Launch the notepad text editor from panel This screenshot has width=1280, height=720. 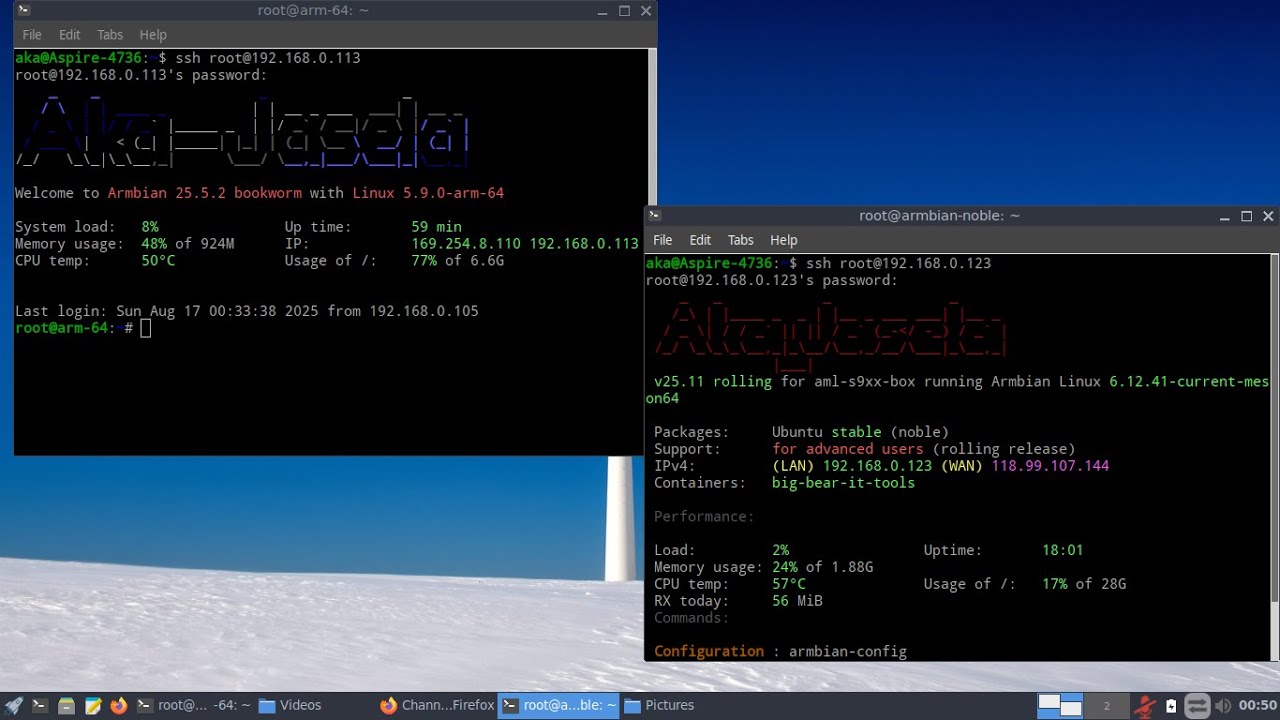pos(93,705)
